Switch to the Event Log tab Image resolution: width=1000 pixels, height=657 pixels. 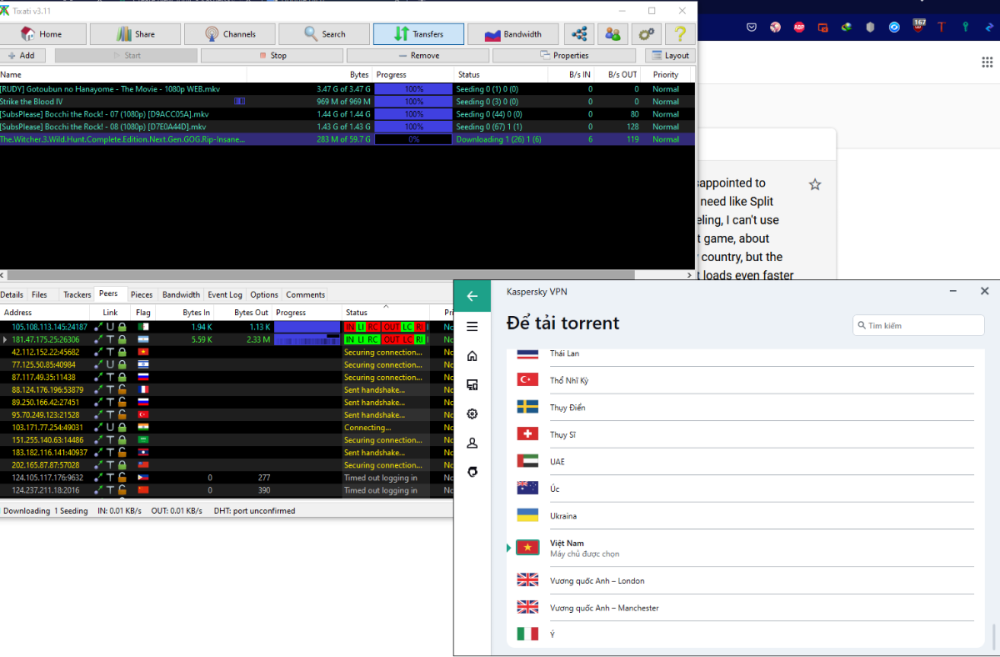(x=225, y=295)
